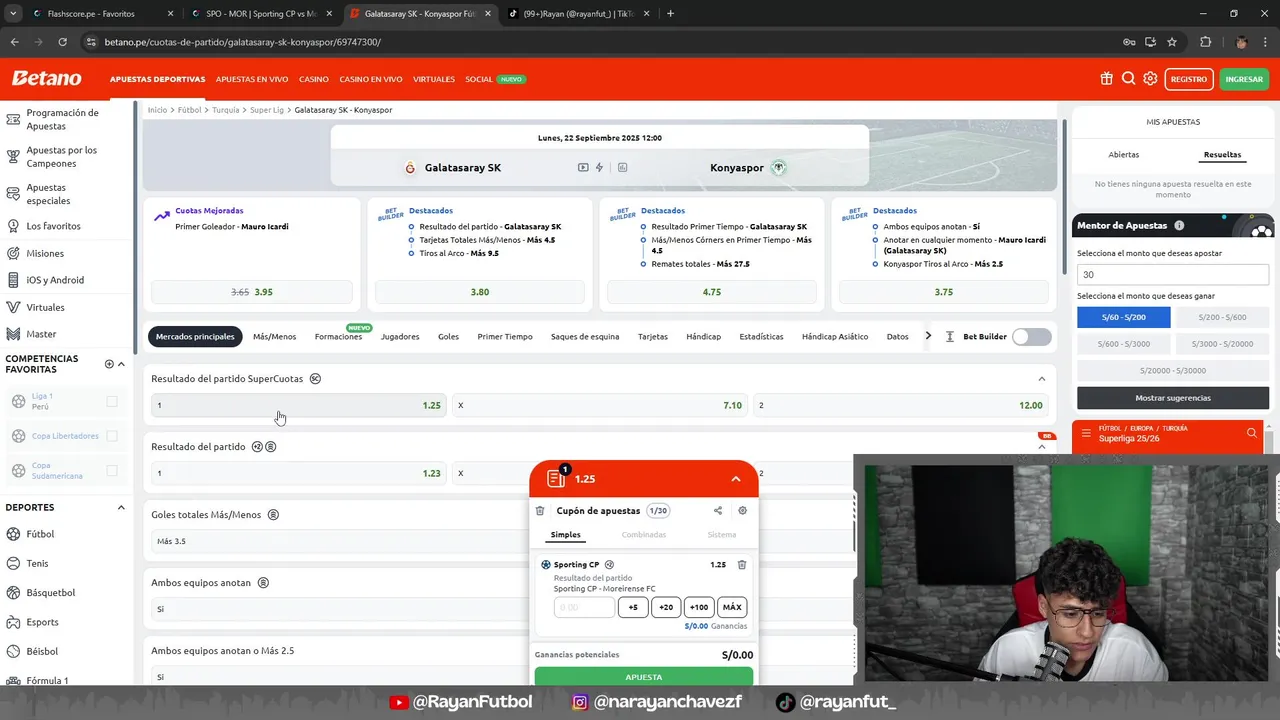Toggle the Bet Builder switch
The image size is (1280, 720).
point(1032,337)
